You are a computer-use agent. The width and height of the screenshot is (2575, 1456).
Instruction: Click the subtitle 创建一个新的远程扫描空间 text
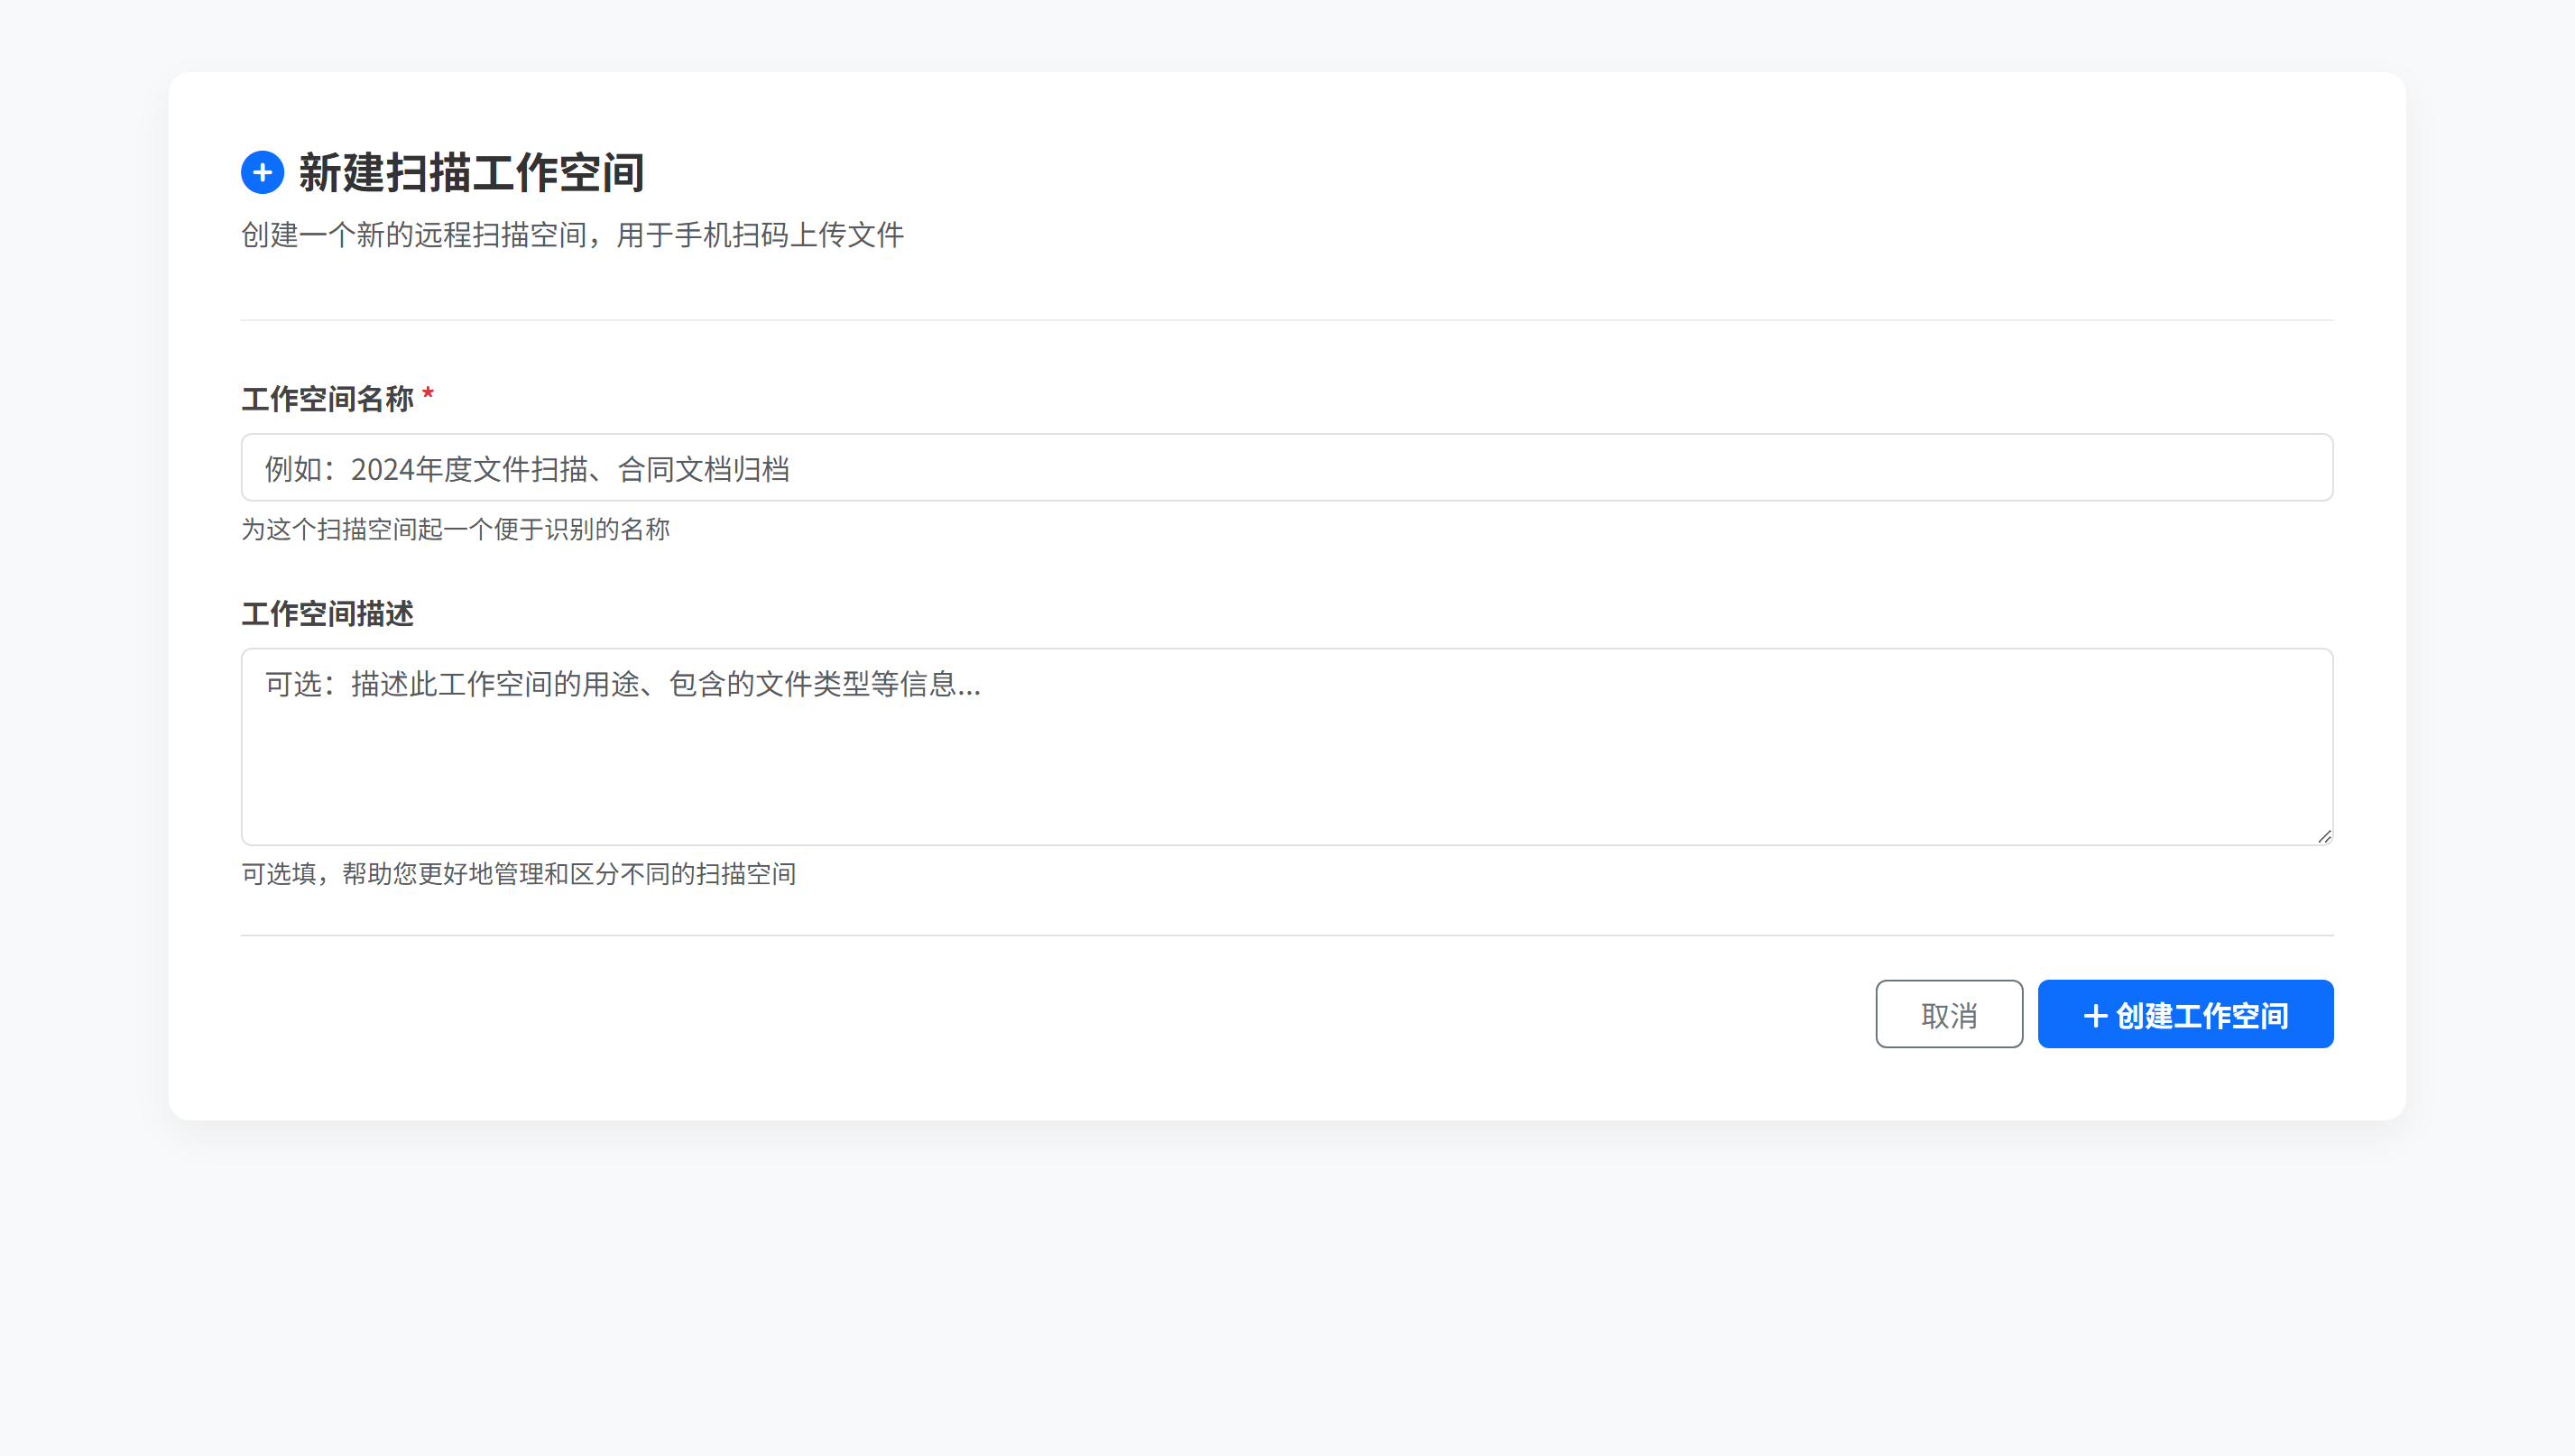click(x=572, y=235)
